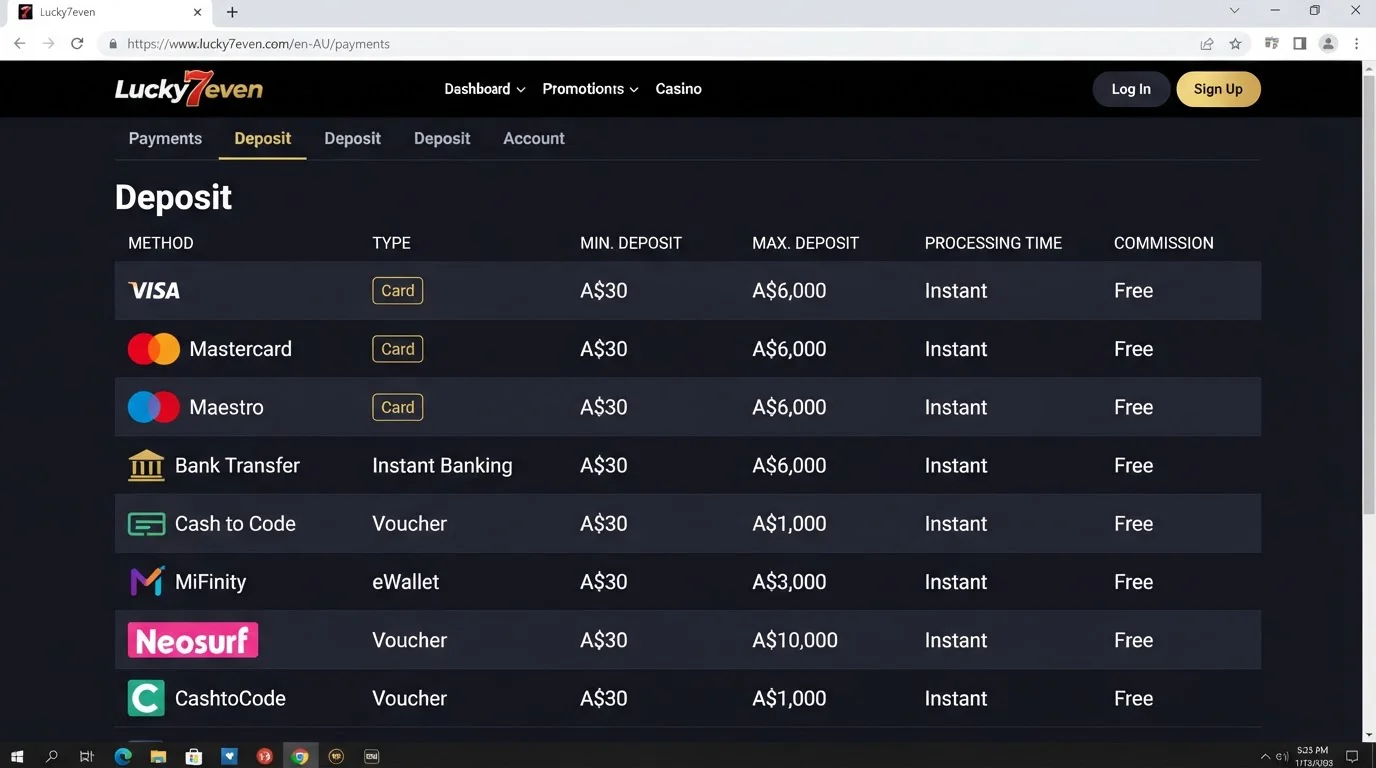Click the Card badge in the Maestro row
This screenshot has height=768, width=1376.
point(398,407)
